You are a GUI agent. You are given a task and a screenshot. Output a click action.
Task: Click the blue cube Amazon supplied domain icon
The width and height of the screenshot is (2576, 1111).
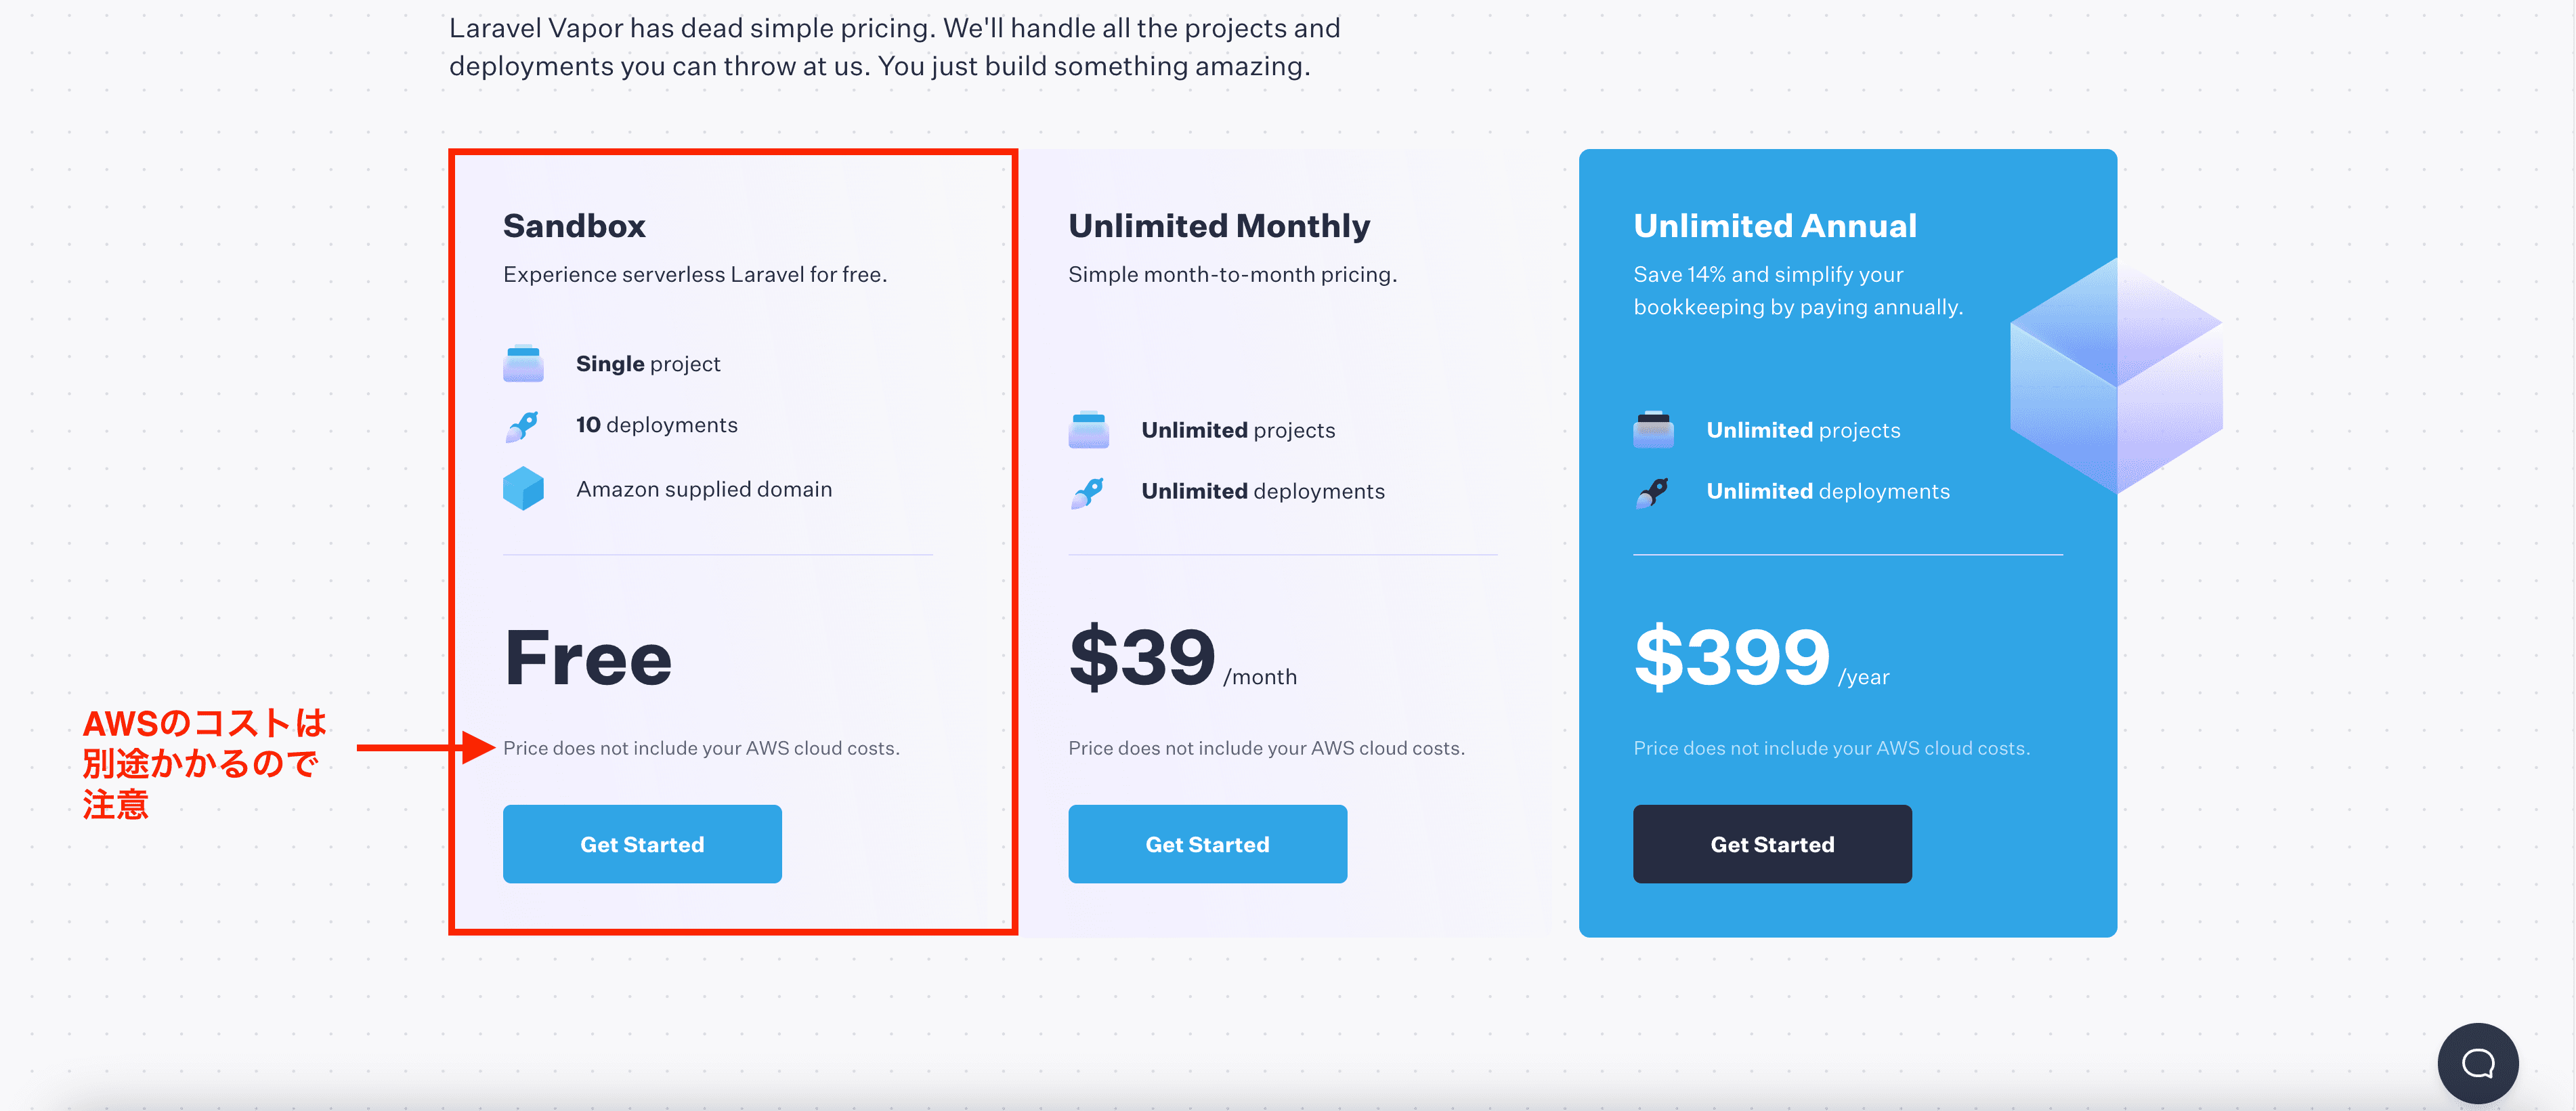point(523,489)
